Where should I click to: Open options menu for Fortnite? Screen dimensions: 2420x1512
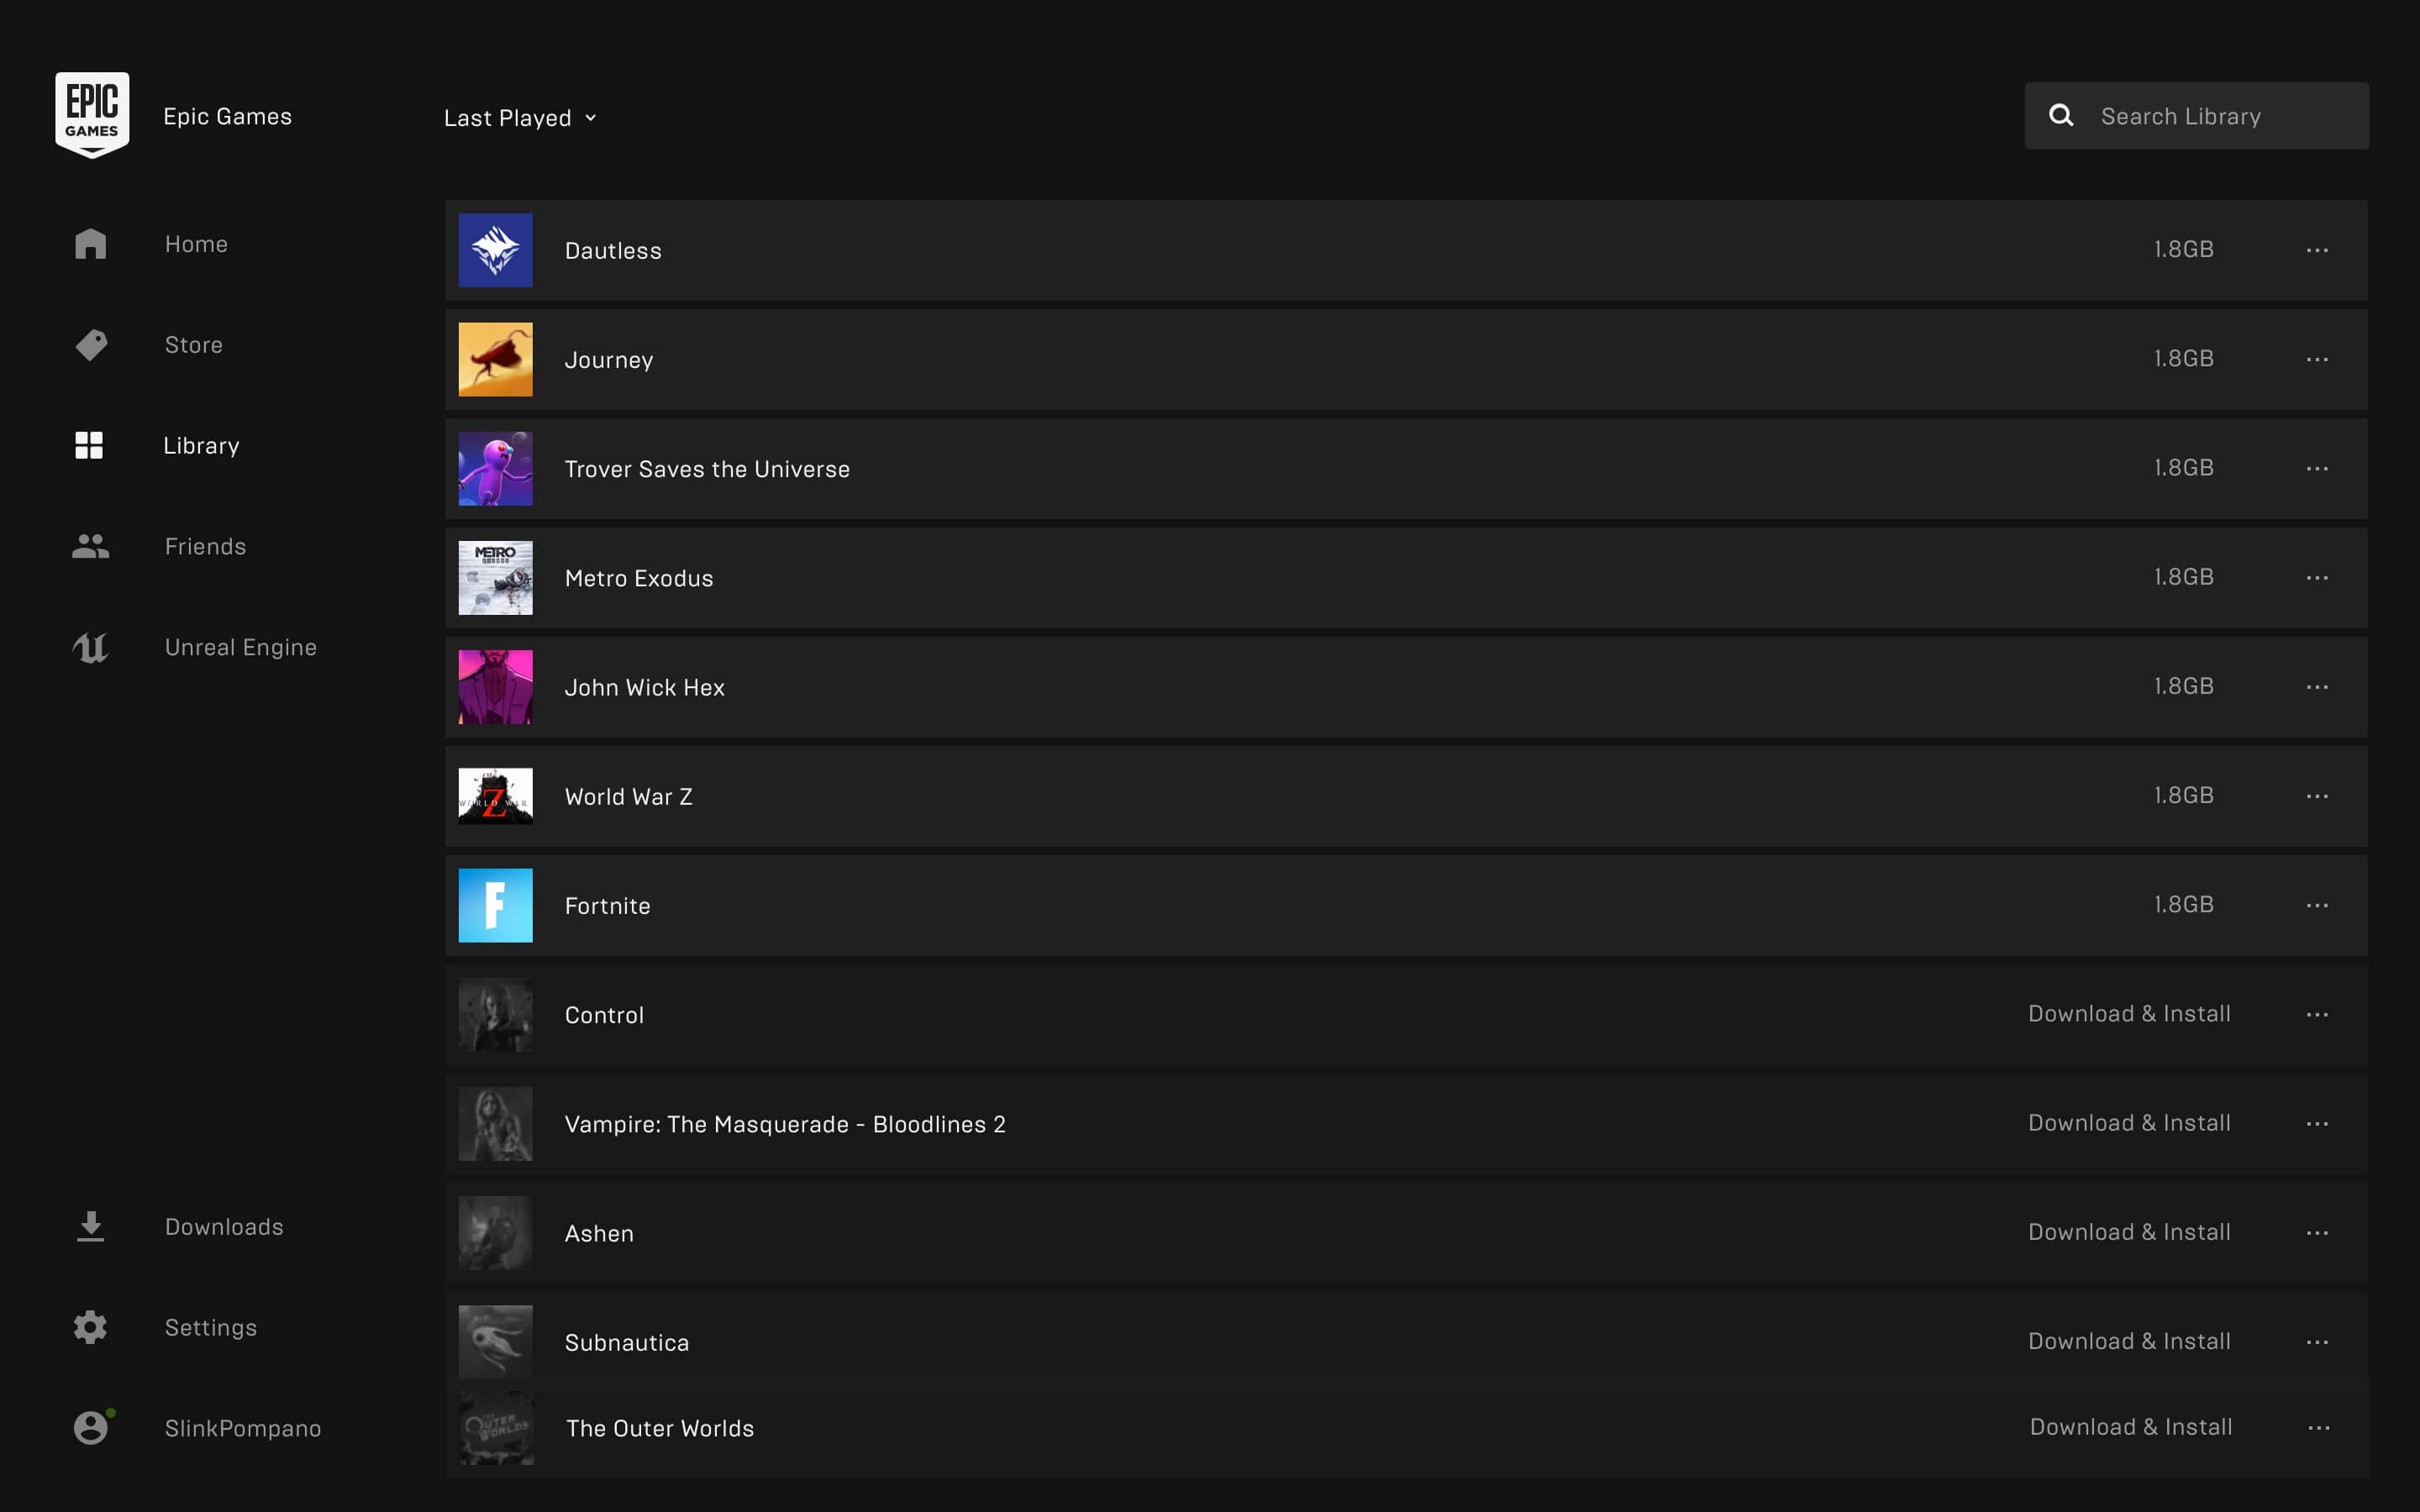(2317, 904)
